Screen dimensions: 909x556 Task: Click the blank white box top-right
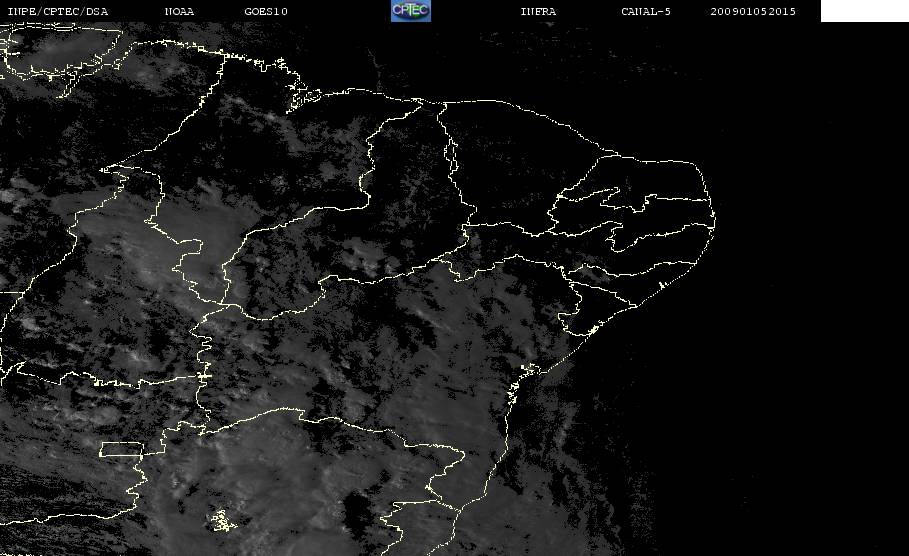864,10
